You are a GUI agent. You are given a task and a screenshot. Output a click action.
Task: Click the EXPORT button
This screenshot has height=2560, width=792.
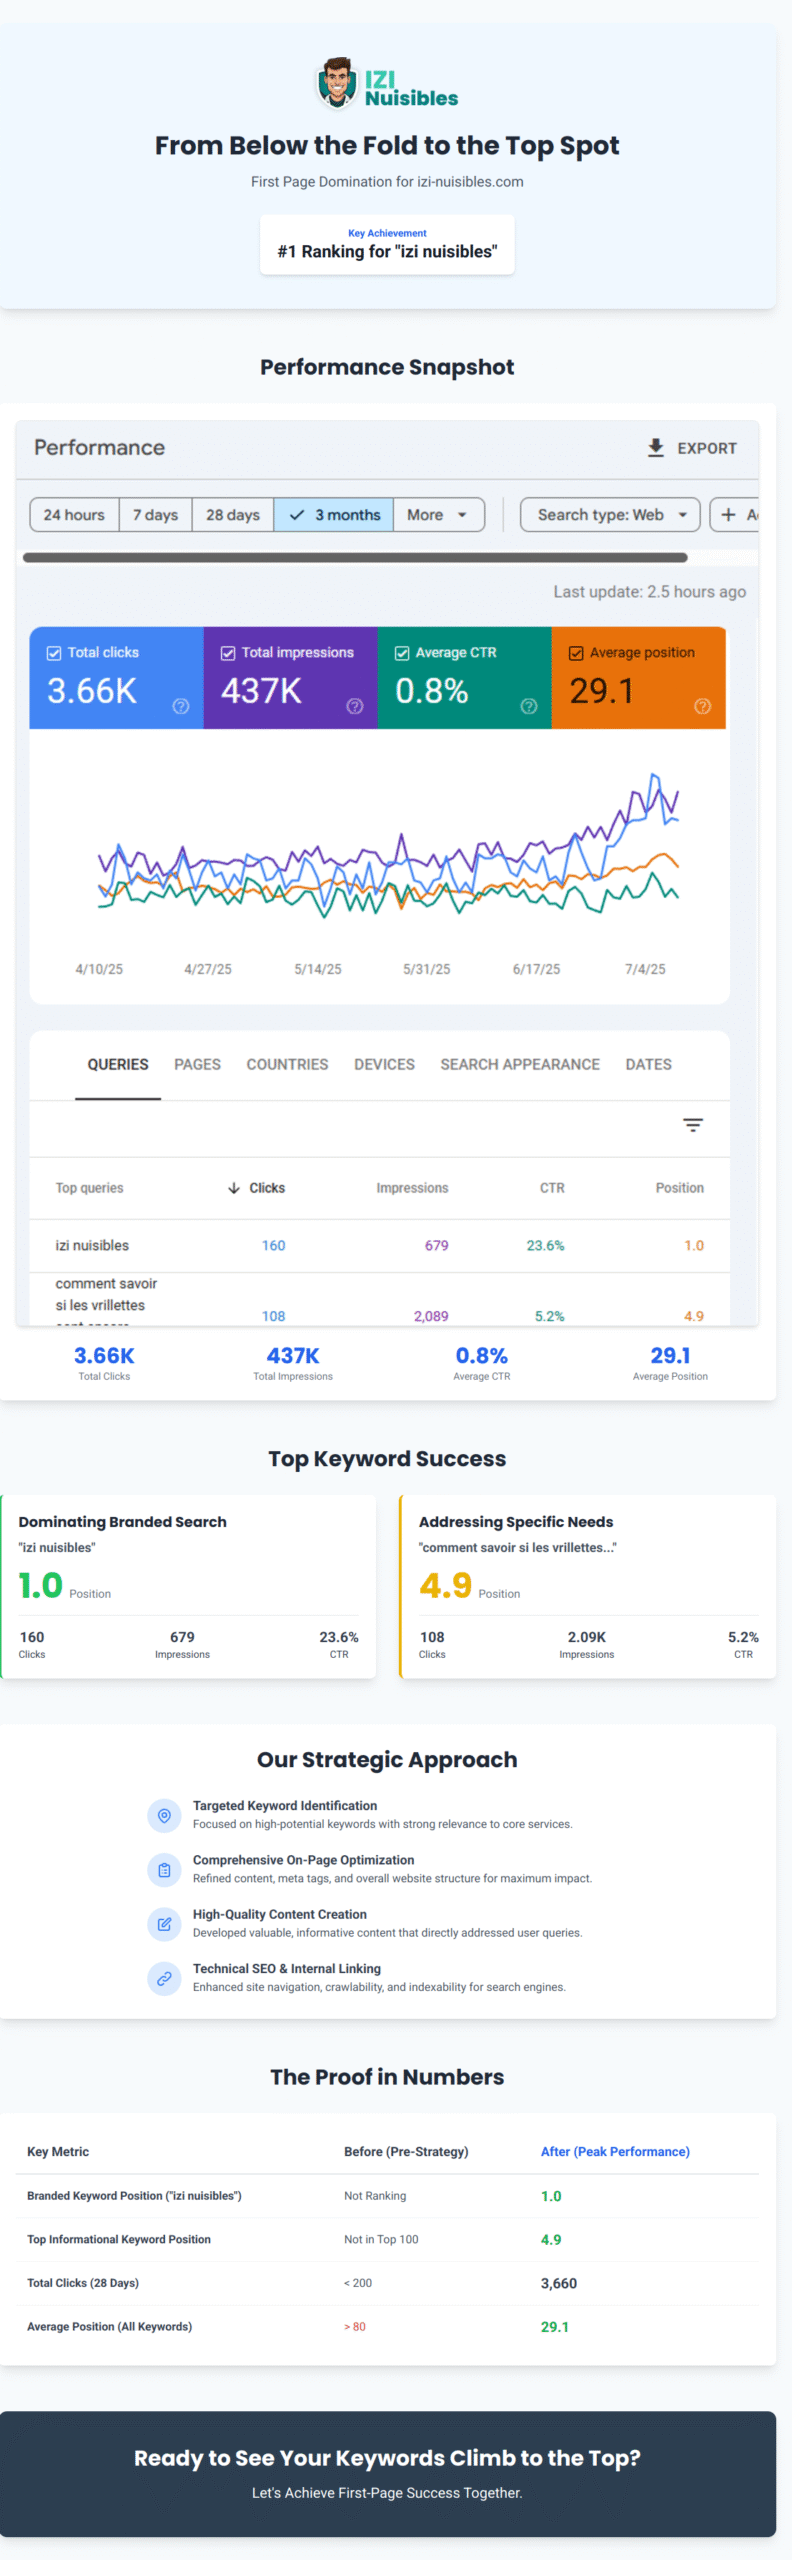(x=692, y=448)
